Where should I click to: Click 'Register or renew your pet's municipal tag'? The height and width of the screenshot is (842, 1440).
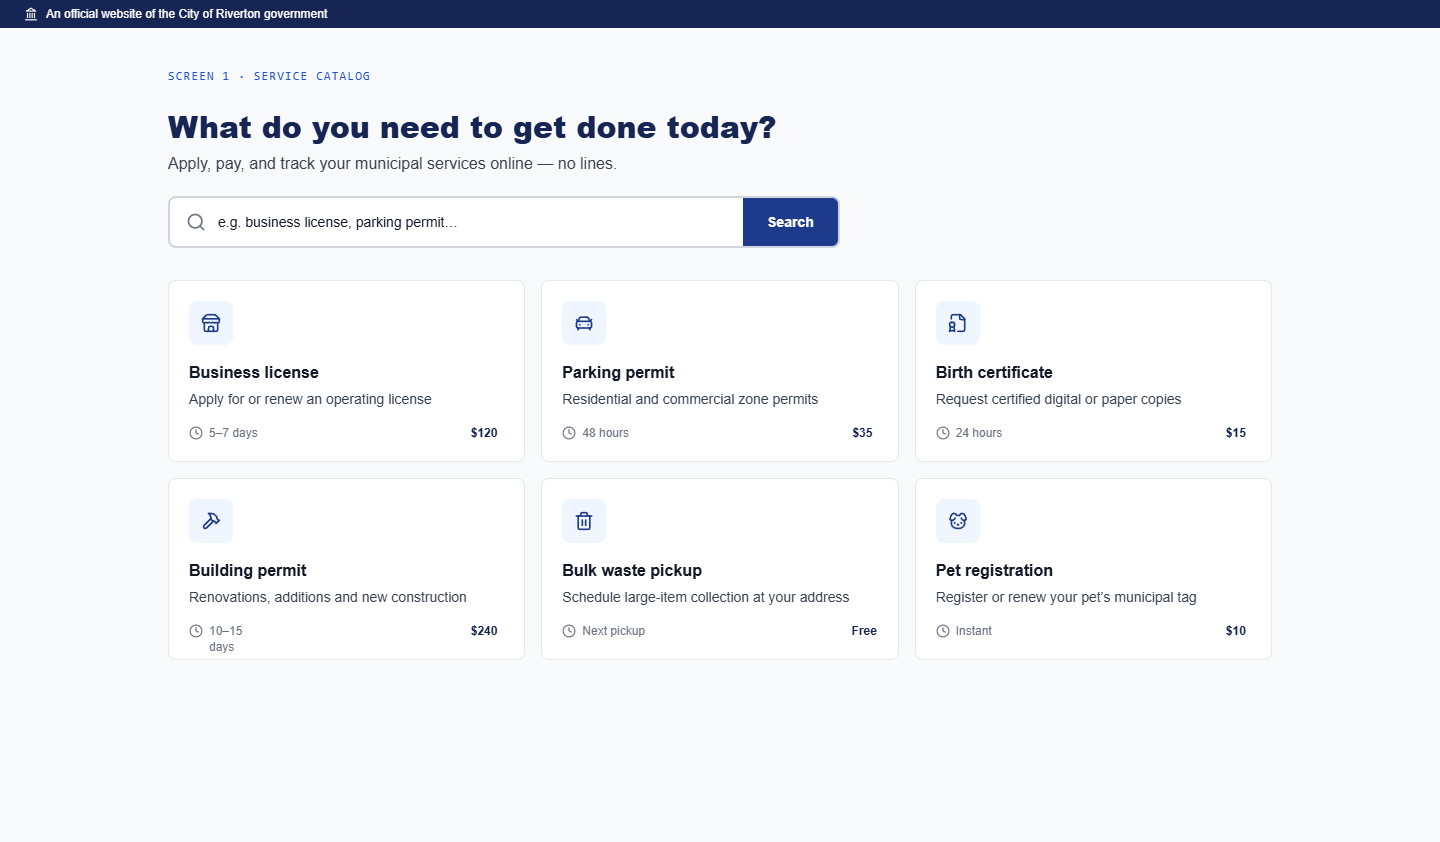click(x=1066, y=597)
